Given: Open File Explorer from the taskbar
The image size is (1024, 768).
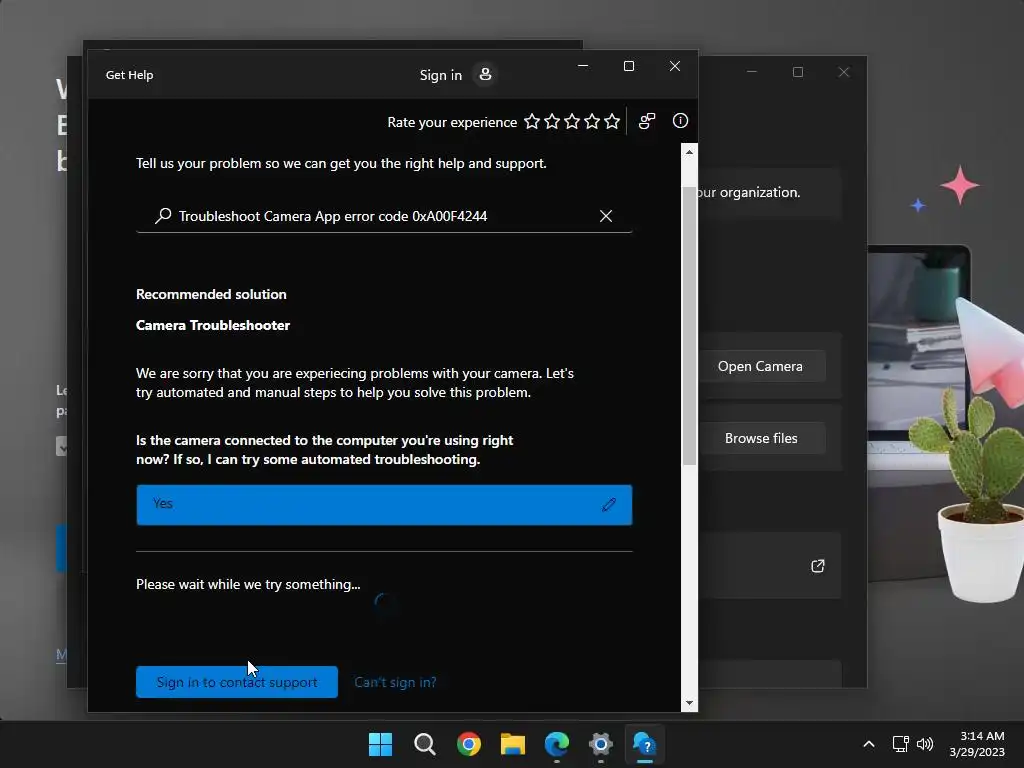Looking at the screenshot, I should 513,744.
